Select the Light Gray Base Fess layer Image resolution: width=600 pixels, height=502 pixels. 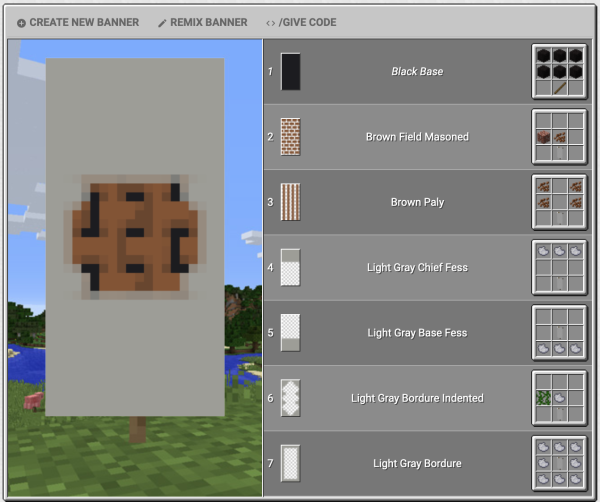point(416,333)
